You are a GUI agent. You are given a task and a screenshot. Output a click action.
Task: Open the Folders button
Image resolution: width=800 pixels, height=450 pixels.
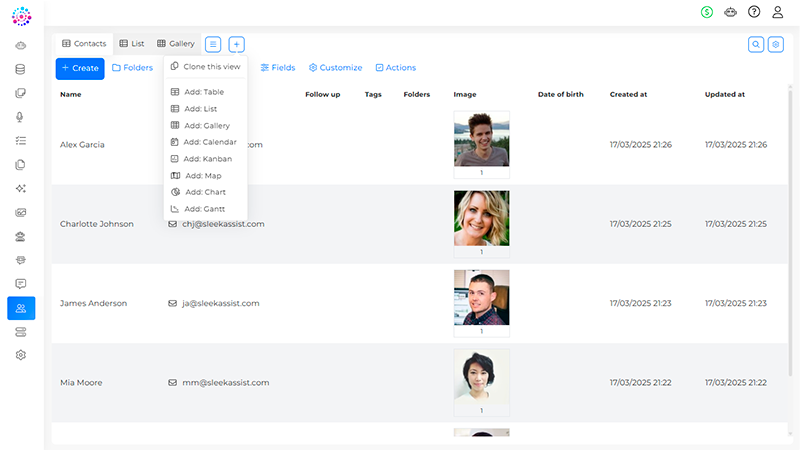click(133, 68)
